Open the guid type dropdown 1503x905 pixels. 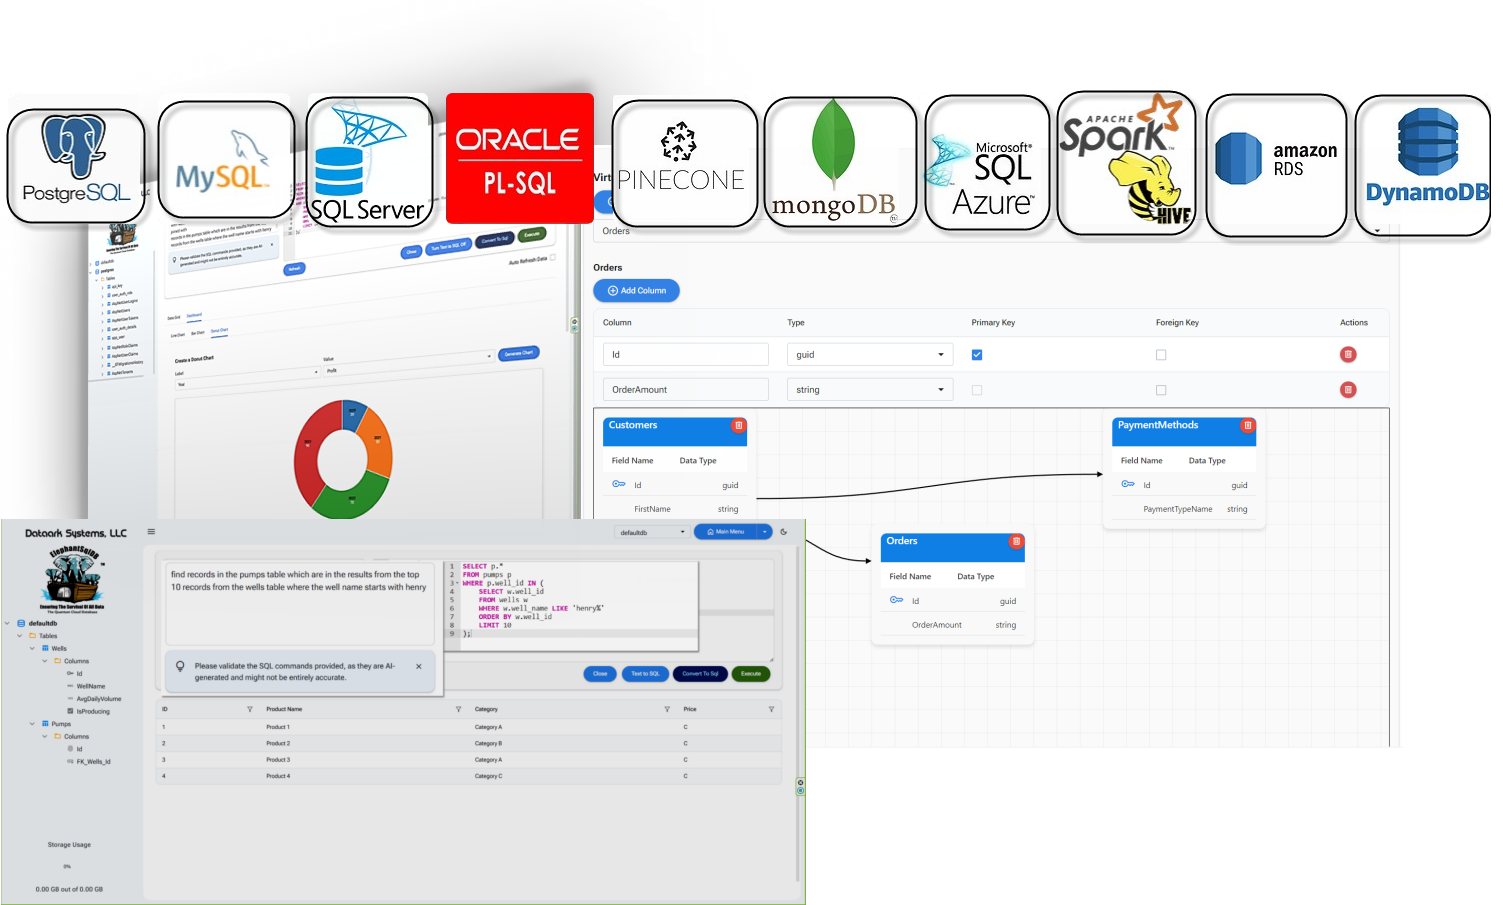(869, 355)
